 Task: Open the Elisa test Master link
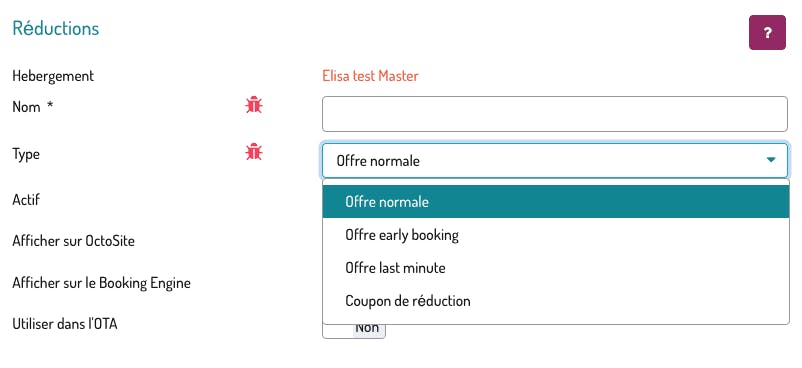(x=370, y=76)
